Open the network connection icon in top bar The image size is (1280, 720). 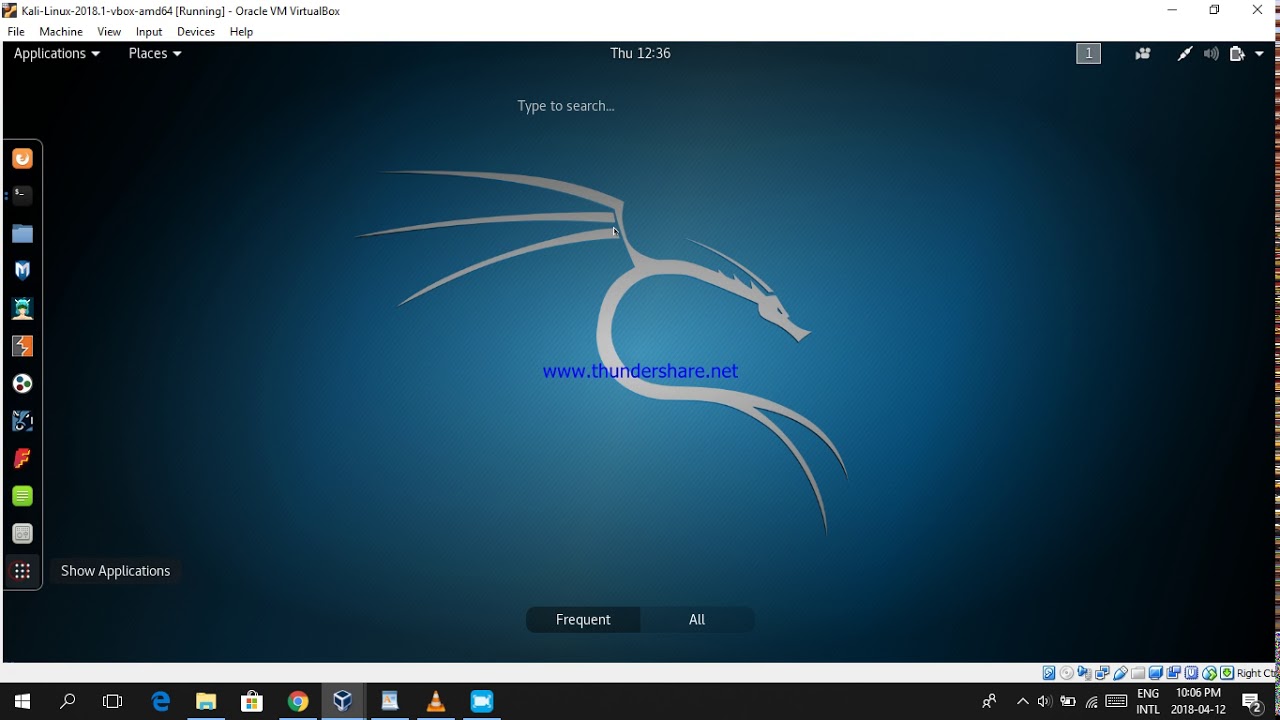pos(1185,54)
